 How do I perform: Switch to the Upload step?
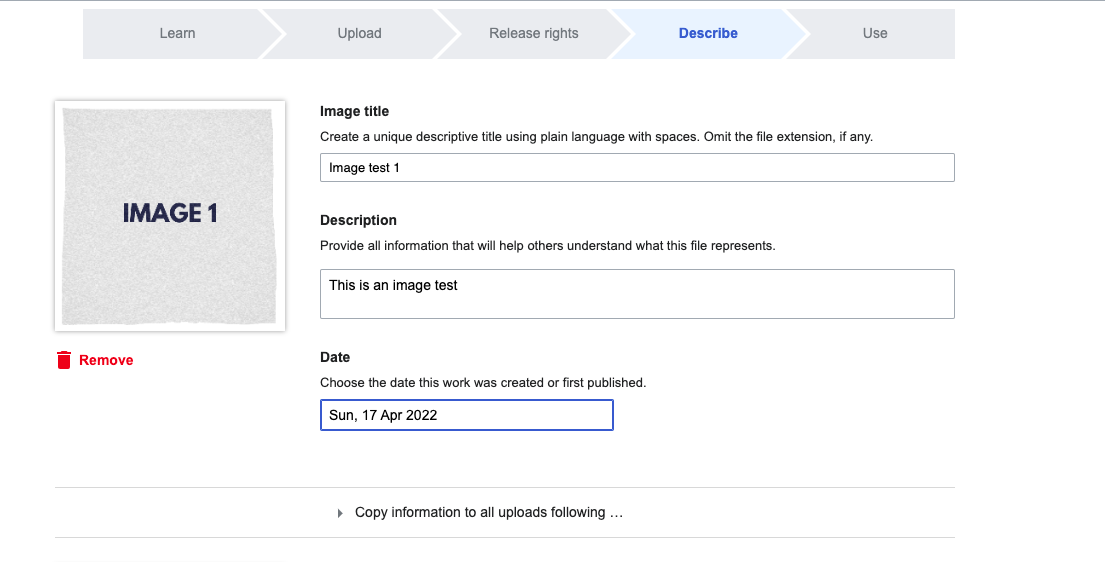(359, 33)
